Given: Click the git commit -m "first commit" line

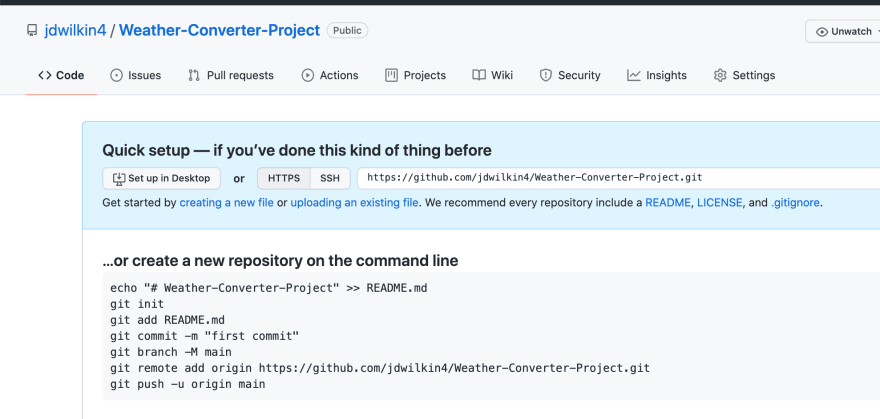Looking at the screenshot, I should click(x=204, y=337).
